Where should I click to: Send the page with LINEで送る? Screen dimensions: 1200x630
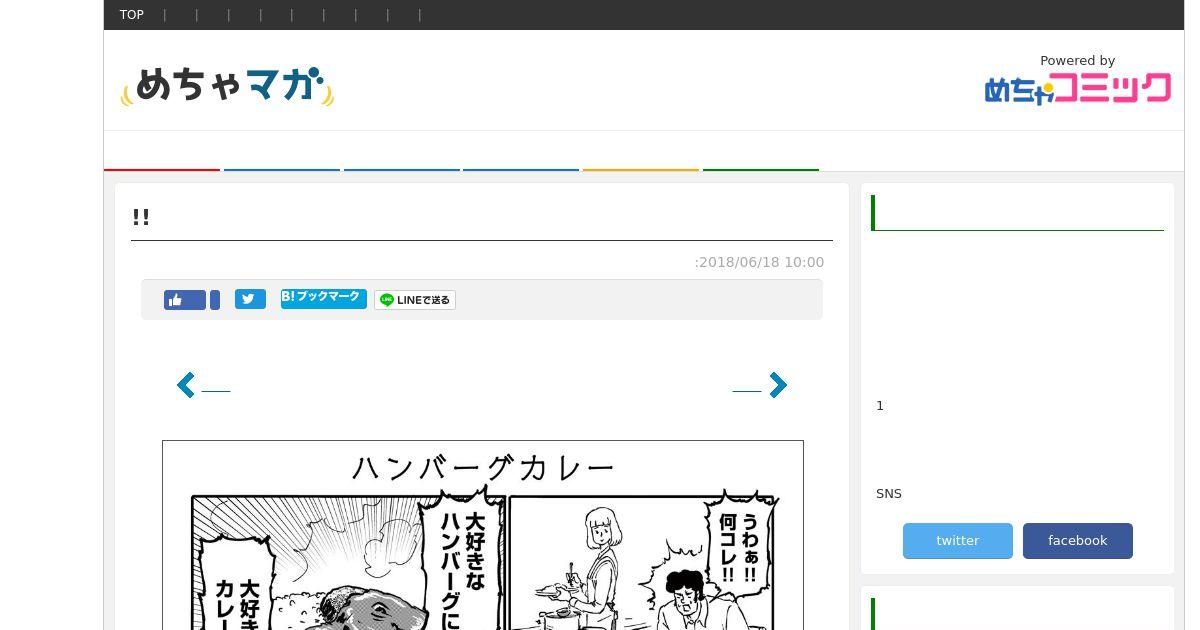click(415, 300)
